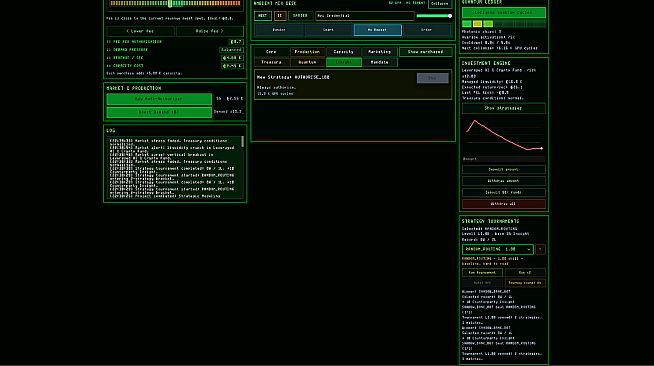Toggle Show purchased upgrades
The image size is (654, 366).
(x=425, y=52)
